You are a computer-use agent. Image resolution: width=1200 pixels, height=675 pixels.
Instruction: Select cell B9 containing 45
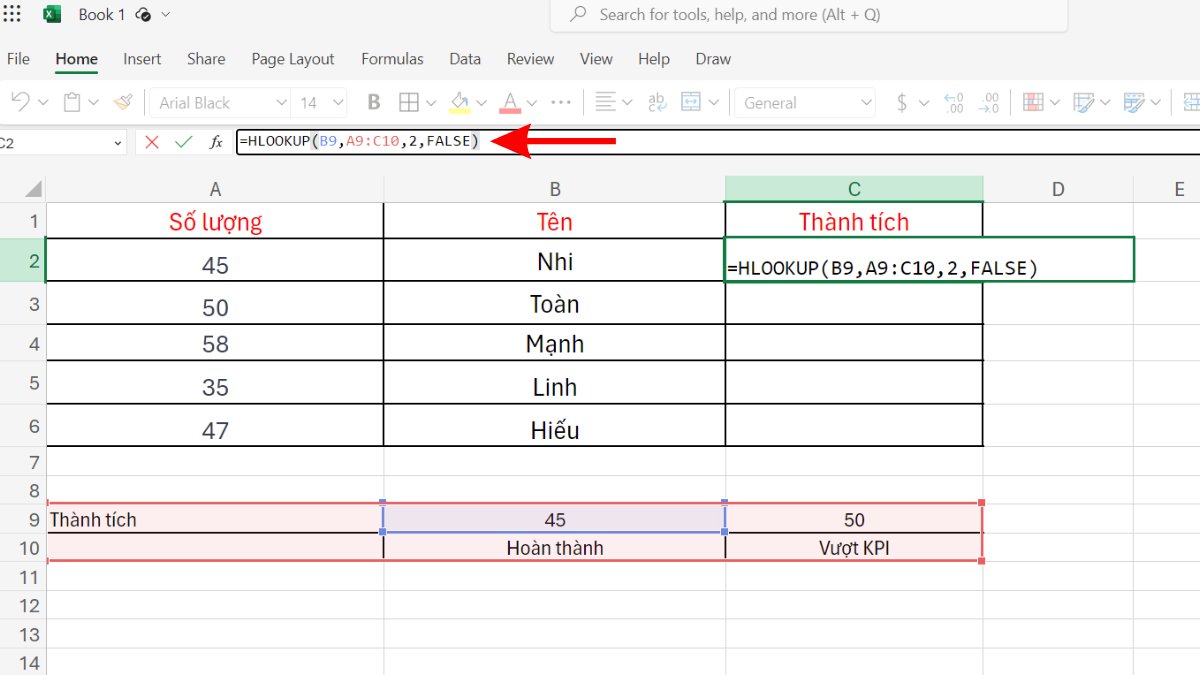click(555, 519)
